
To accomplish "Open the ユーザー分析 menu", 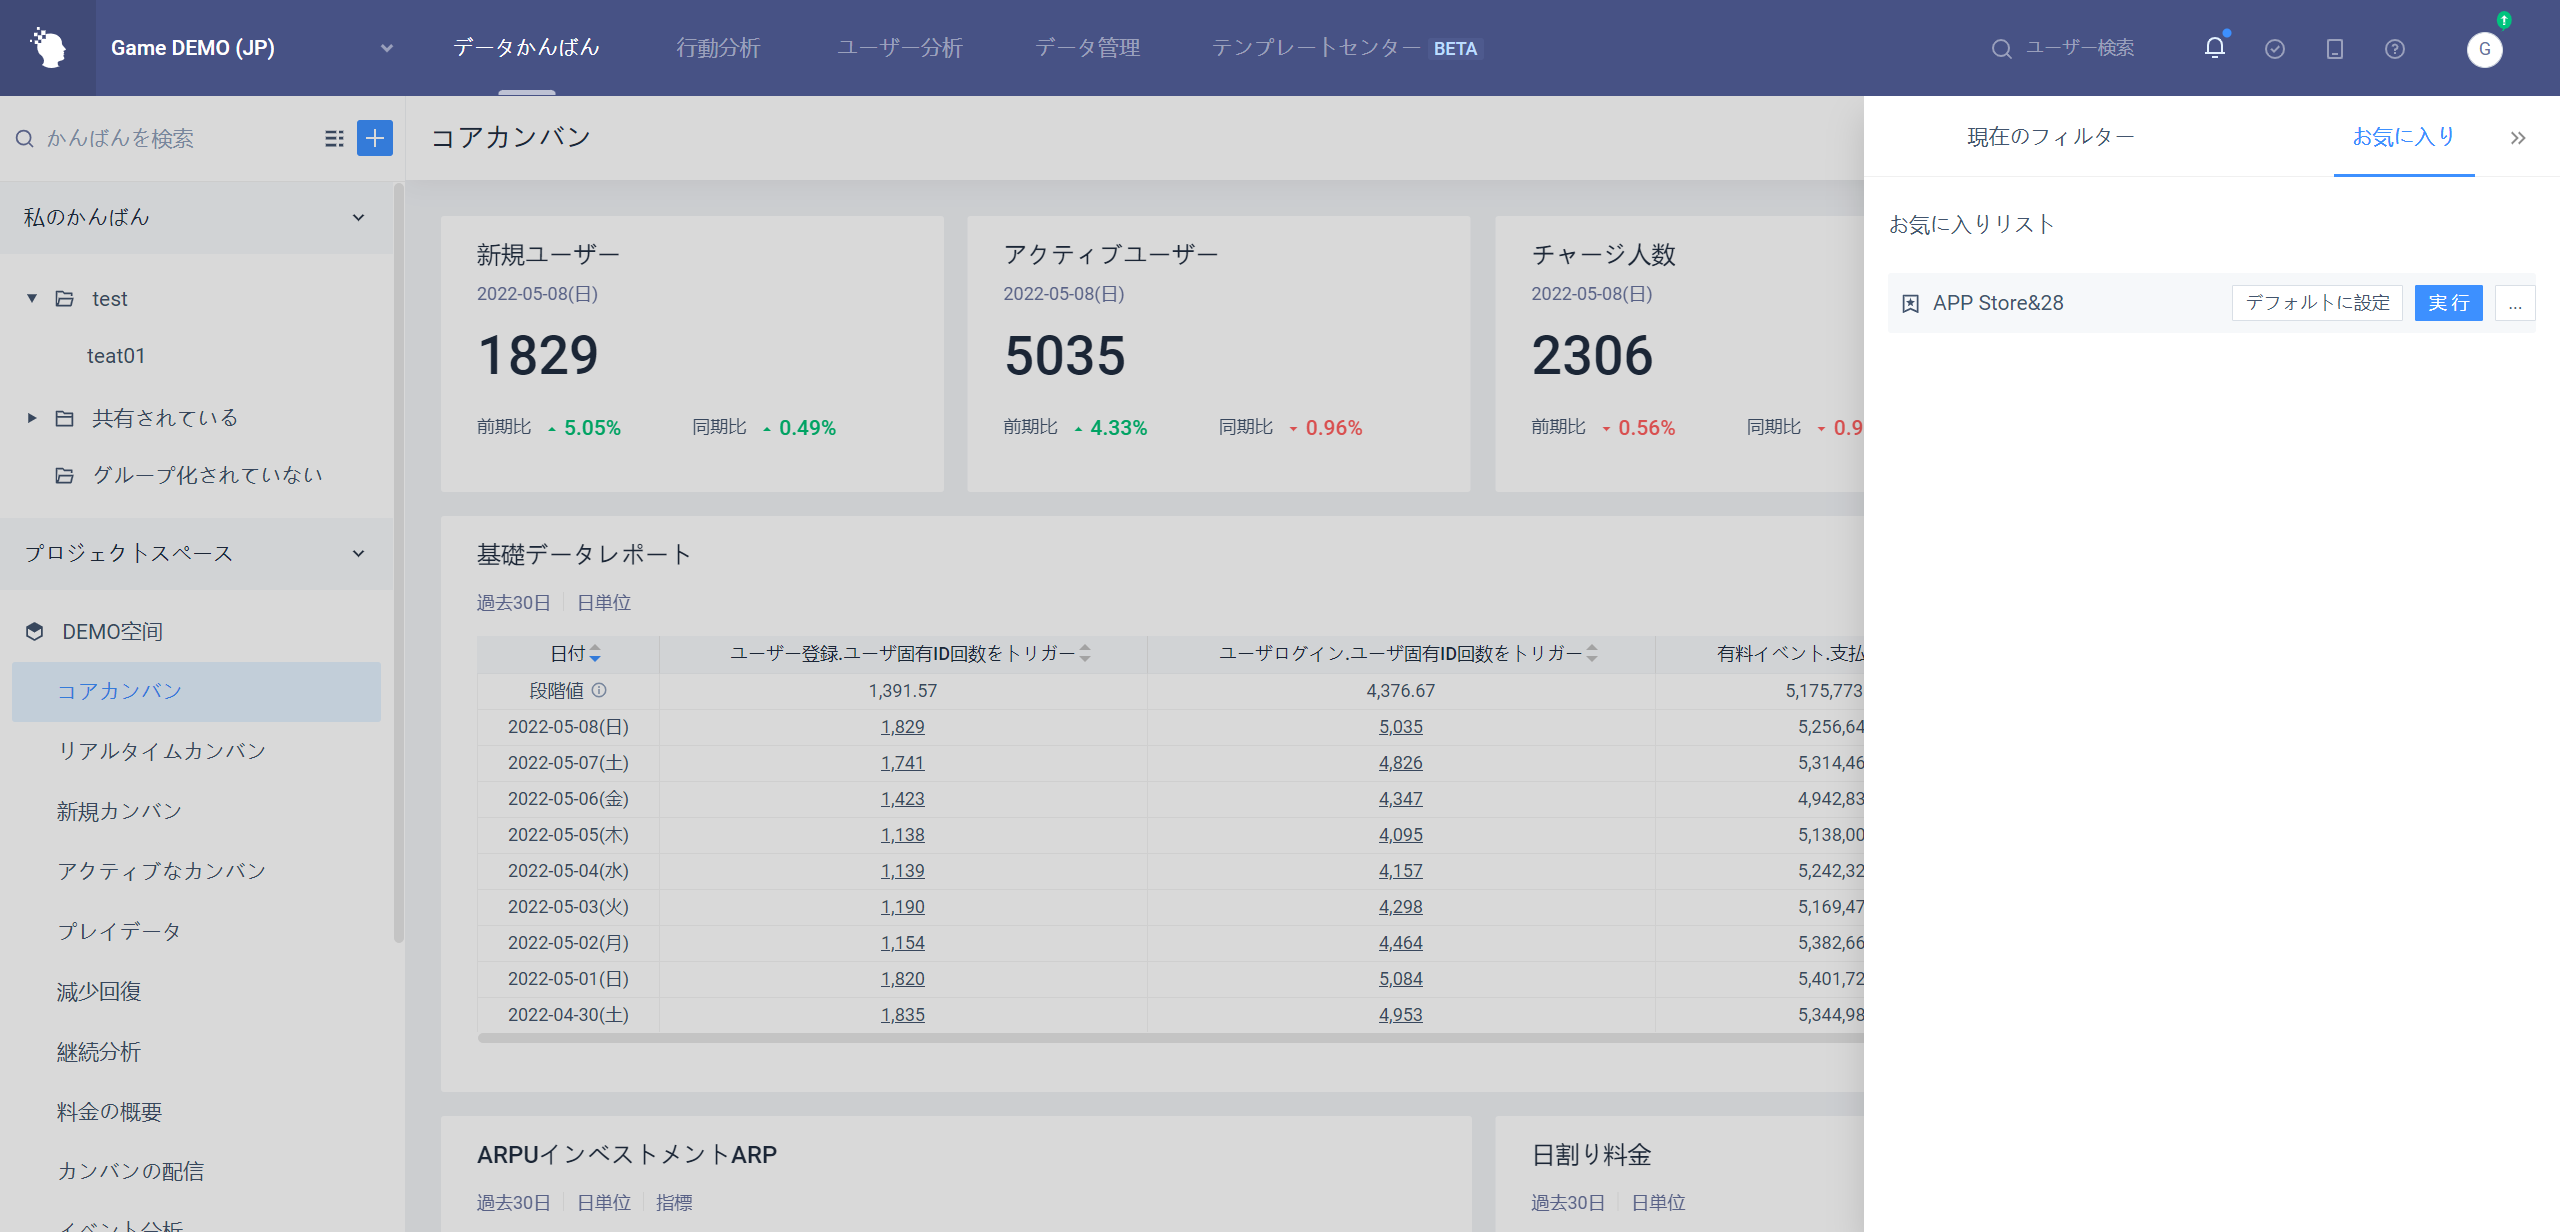I will [899, 48].
